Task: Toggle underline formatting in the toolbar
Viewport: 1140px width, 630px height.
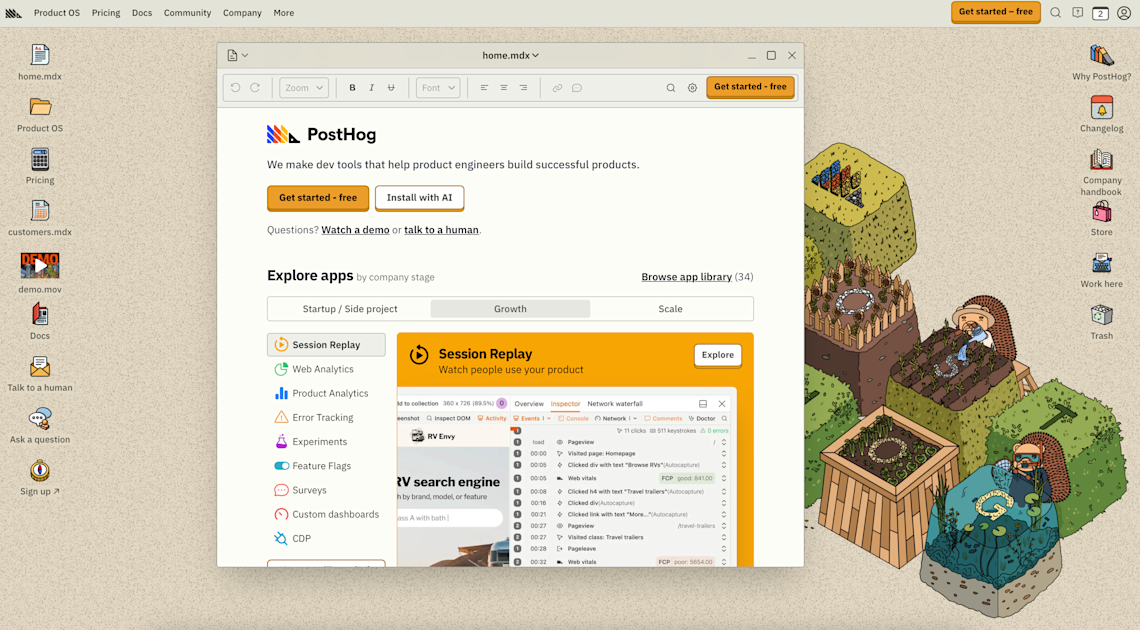Action: (391, 87)
